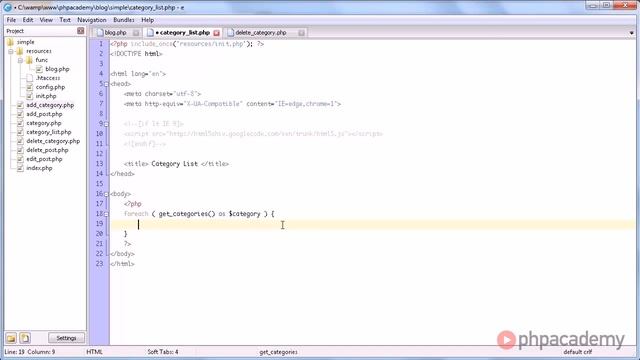
Task: Close the blog.php tab
Action: [136, 33]
